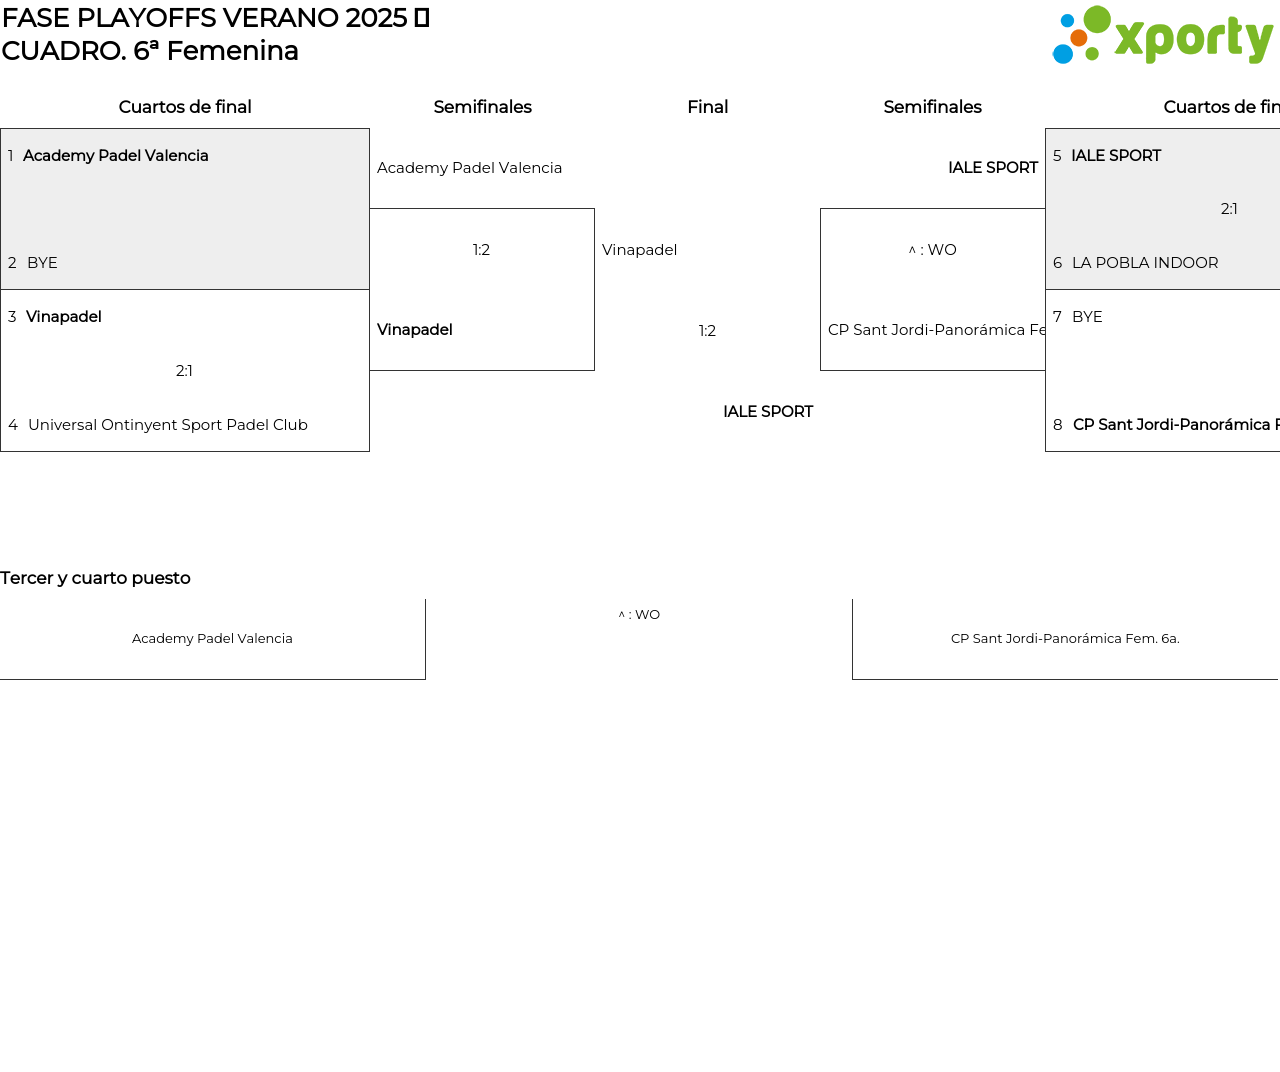Click the xporty logo
This screenshot has width=1280, height=1072.
pyautogui.click(x=1162, y=36)
